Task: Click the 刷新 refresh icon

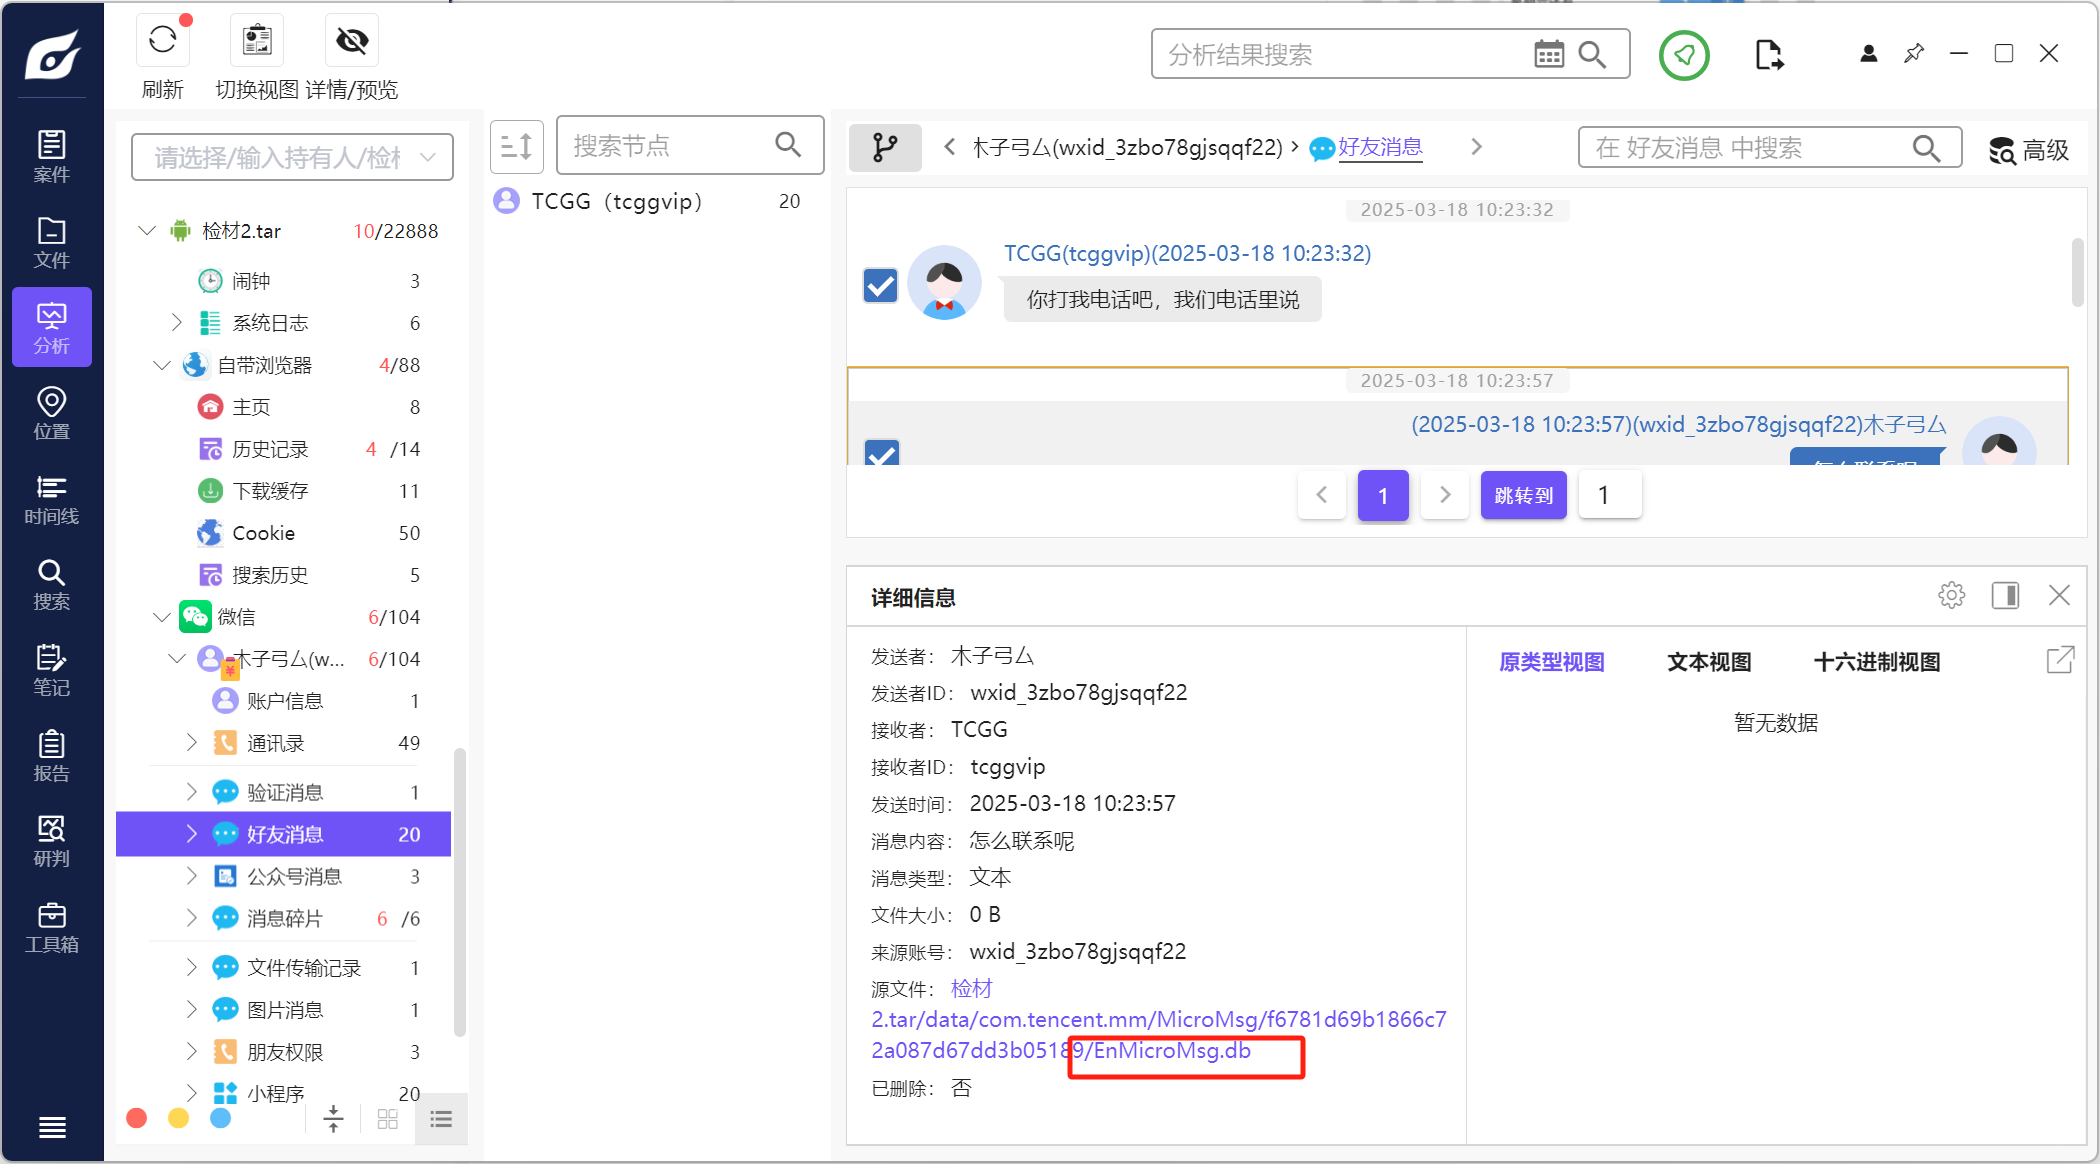Action: (163, 40)
